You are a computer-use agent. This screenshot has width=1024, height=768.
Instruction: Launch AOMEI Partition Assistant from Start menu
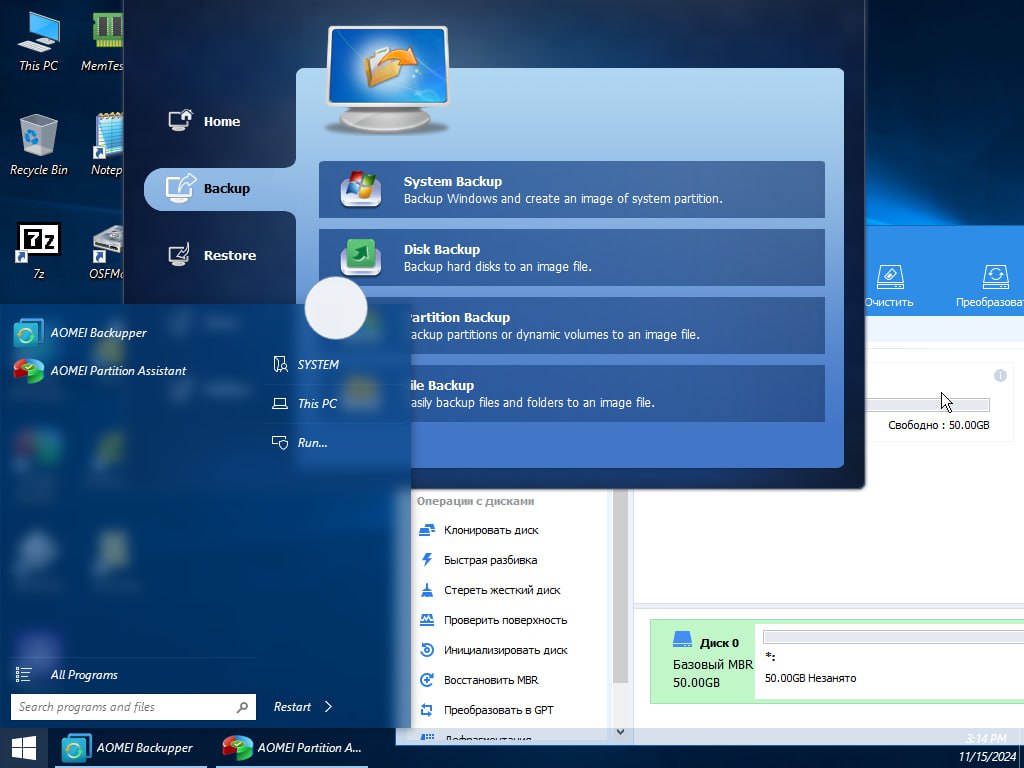click(x=118, y=371)
